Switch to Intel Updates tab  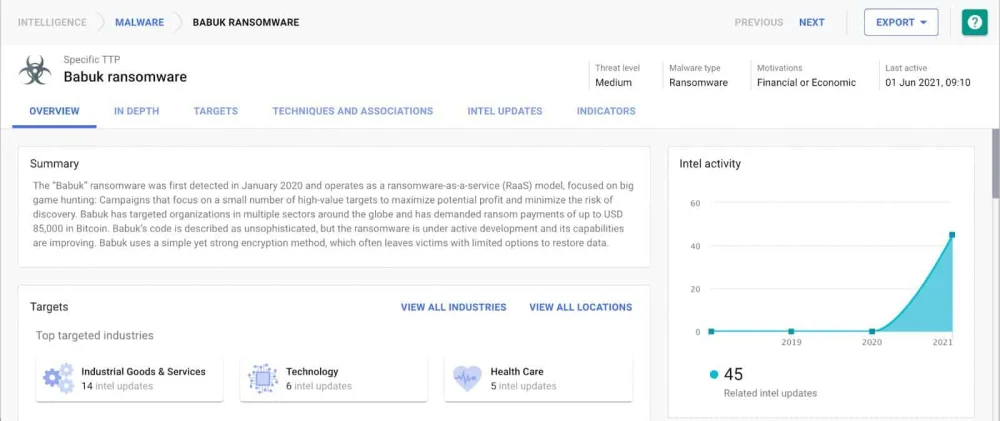click(504, 111)
